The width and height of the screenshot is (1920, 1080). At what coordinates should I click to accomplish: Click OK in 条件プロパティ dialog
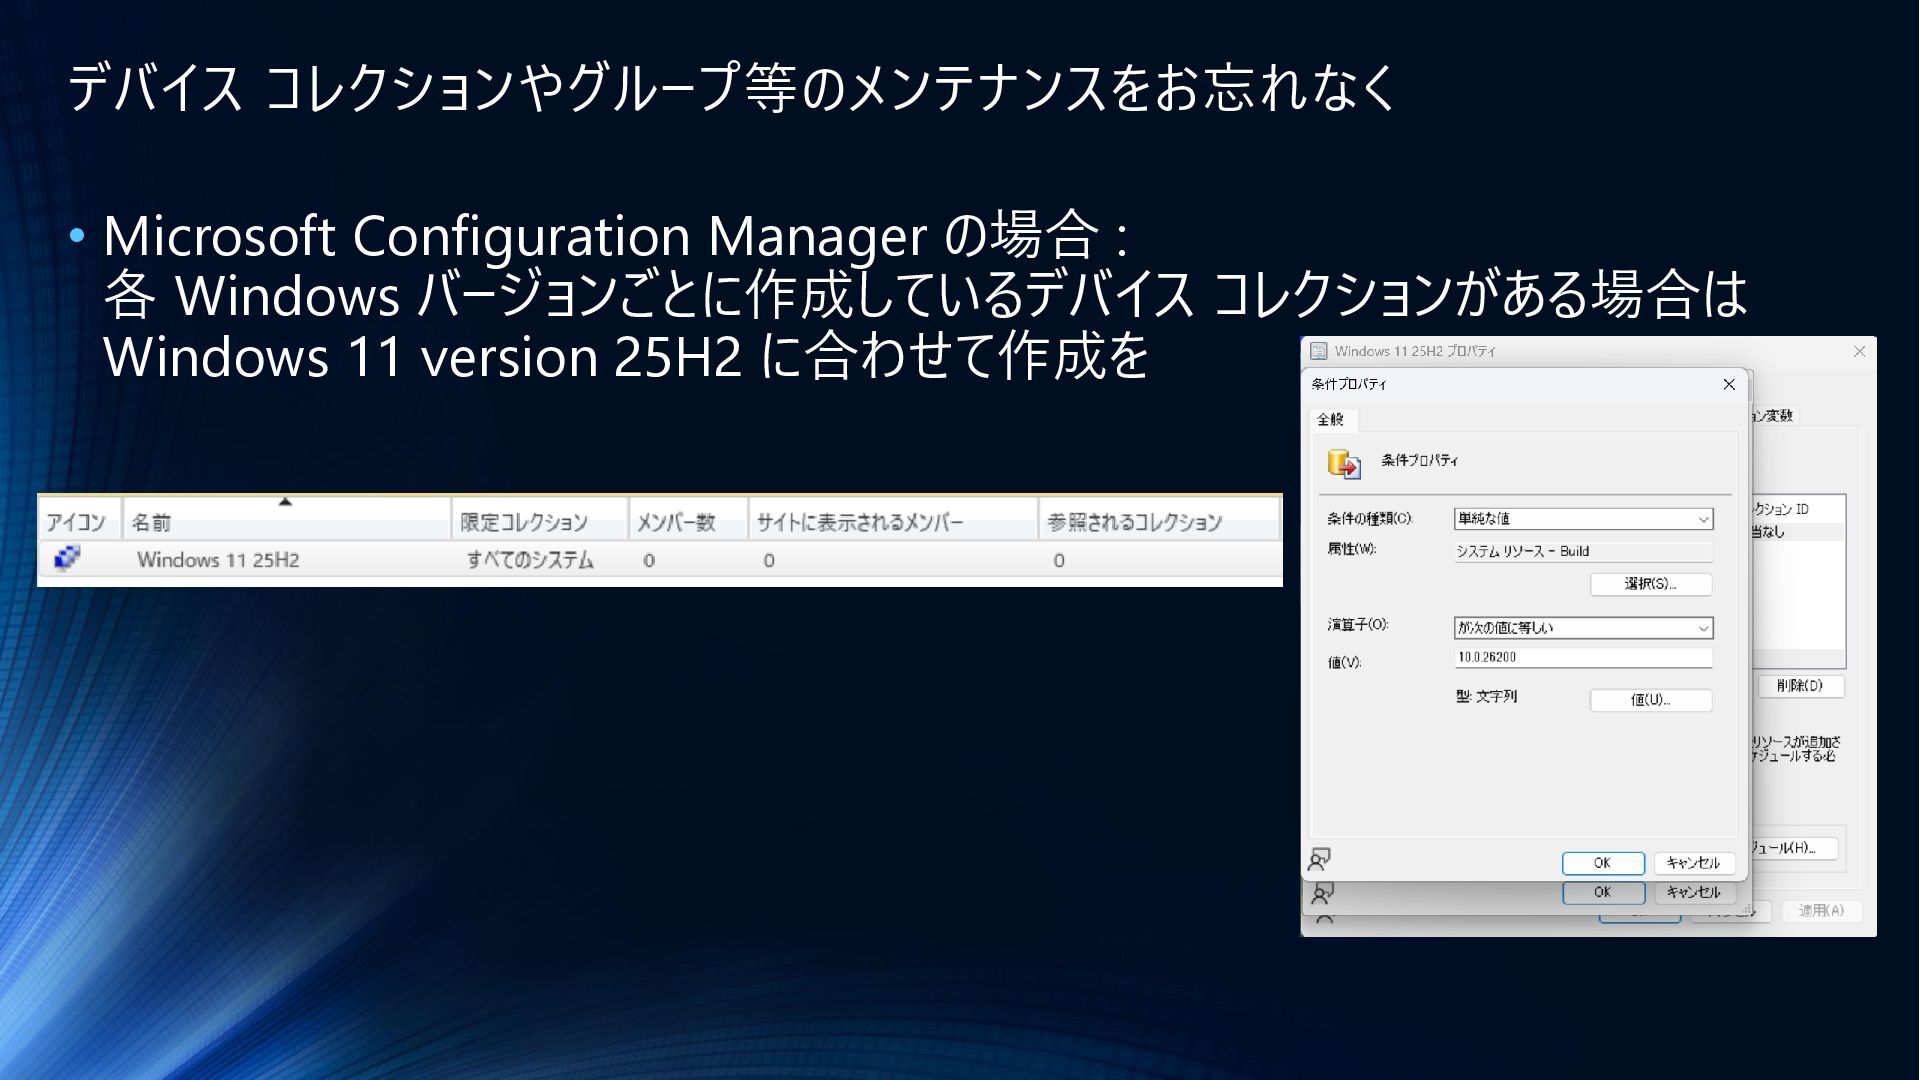[1603, 863]
